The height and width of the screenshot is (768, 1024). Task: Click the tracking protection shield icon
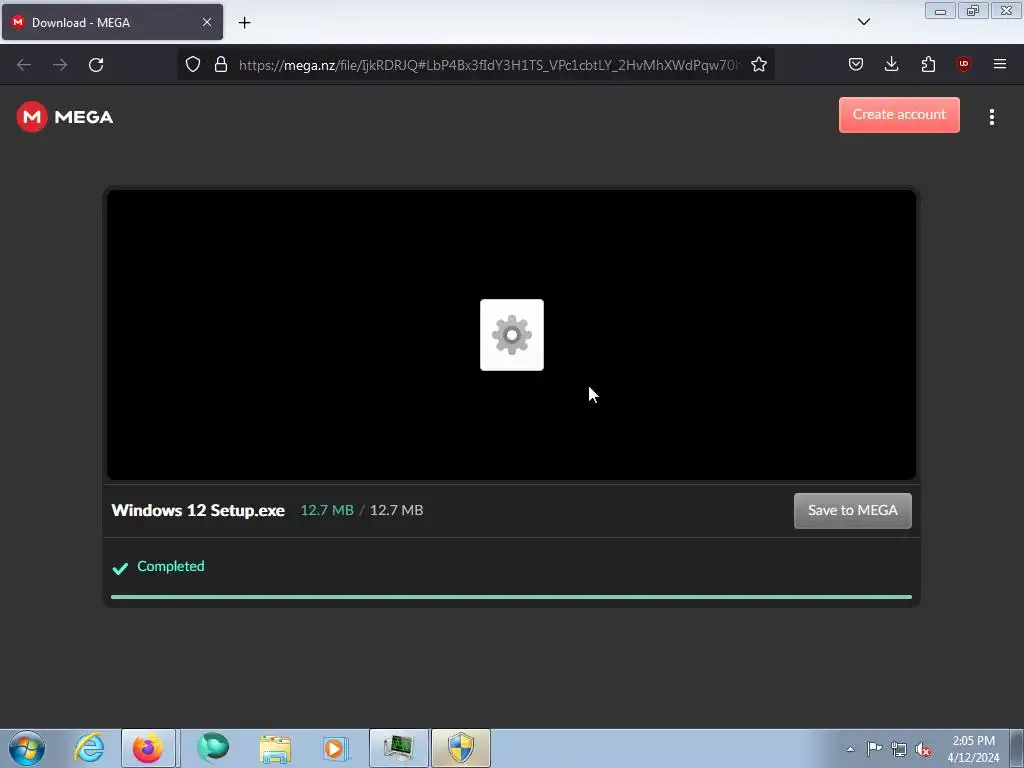193,64
